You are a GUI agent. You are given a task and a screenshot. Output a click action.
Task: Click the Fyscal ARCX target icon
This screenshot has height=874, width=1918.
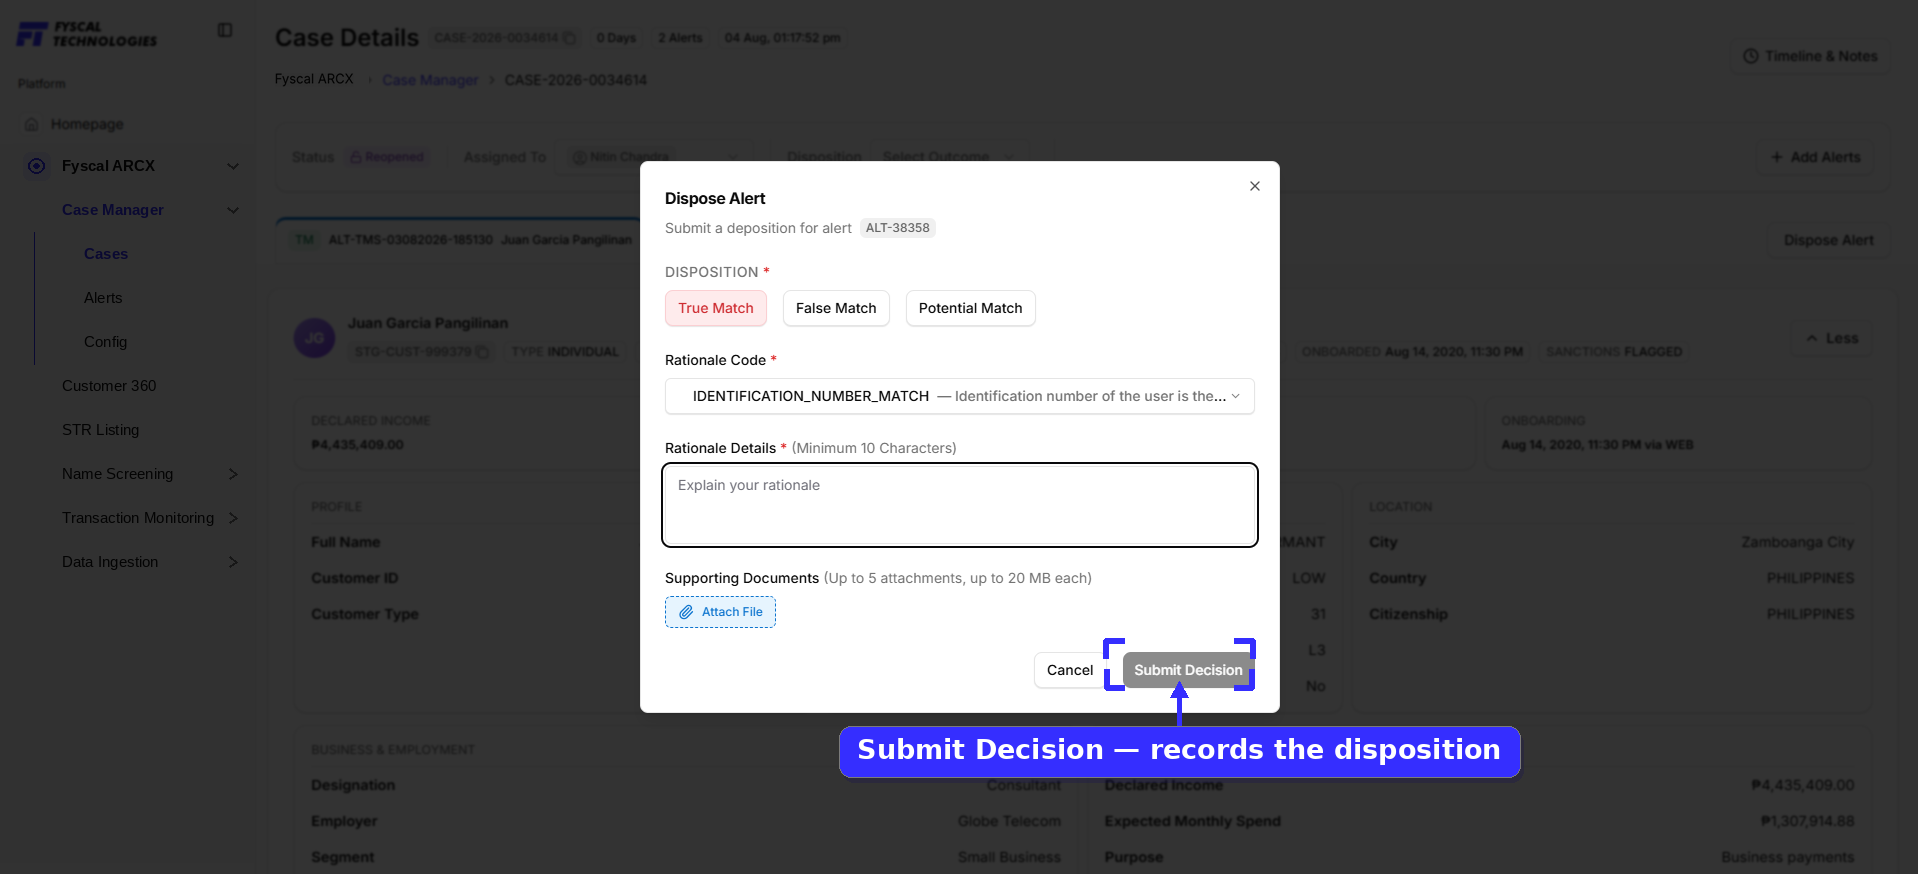coord(37,166)
